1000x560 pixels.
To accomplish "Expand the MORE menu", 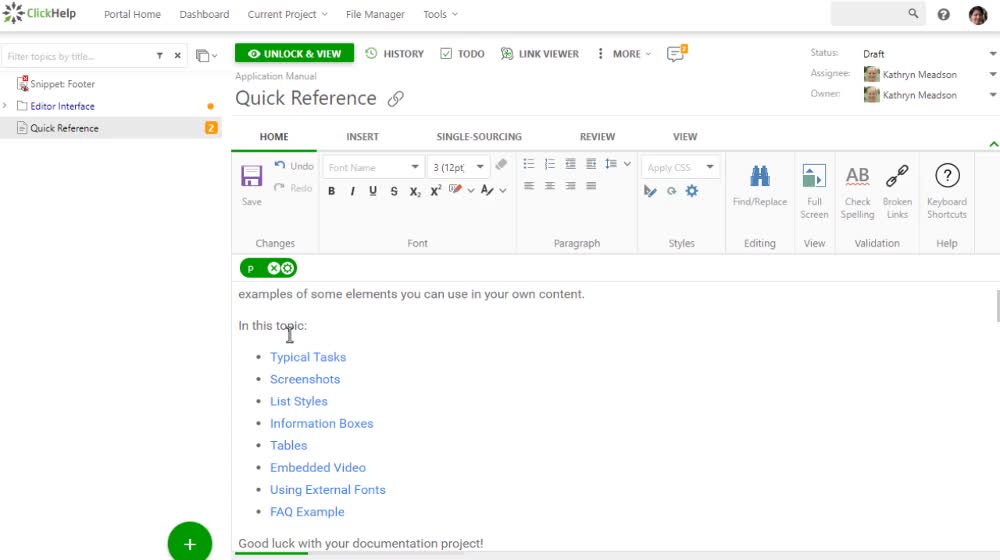I will 624,54.
